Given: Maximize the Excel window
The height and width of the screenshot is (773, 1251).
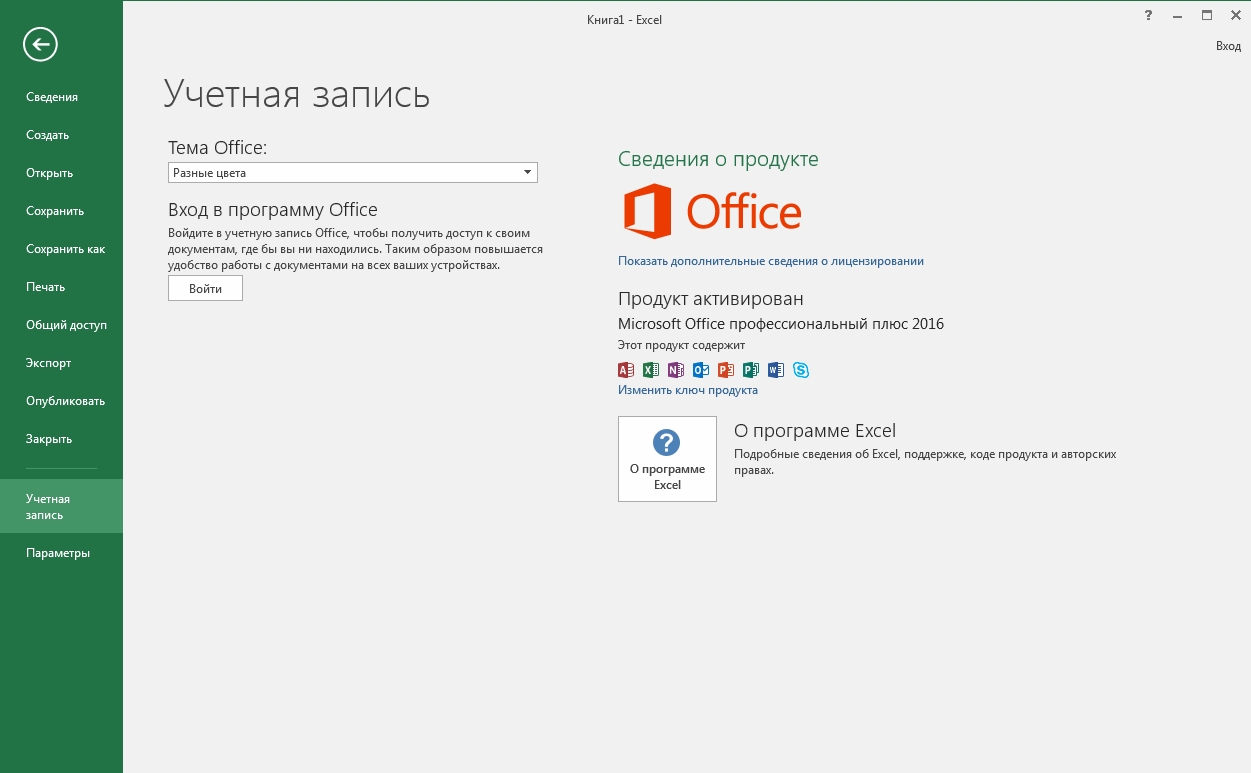Looking at the screenshot, I should coord(1207,16).
